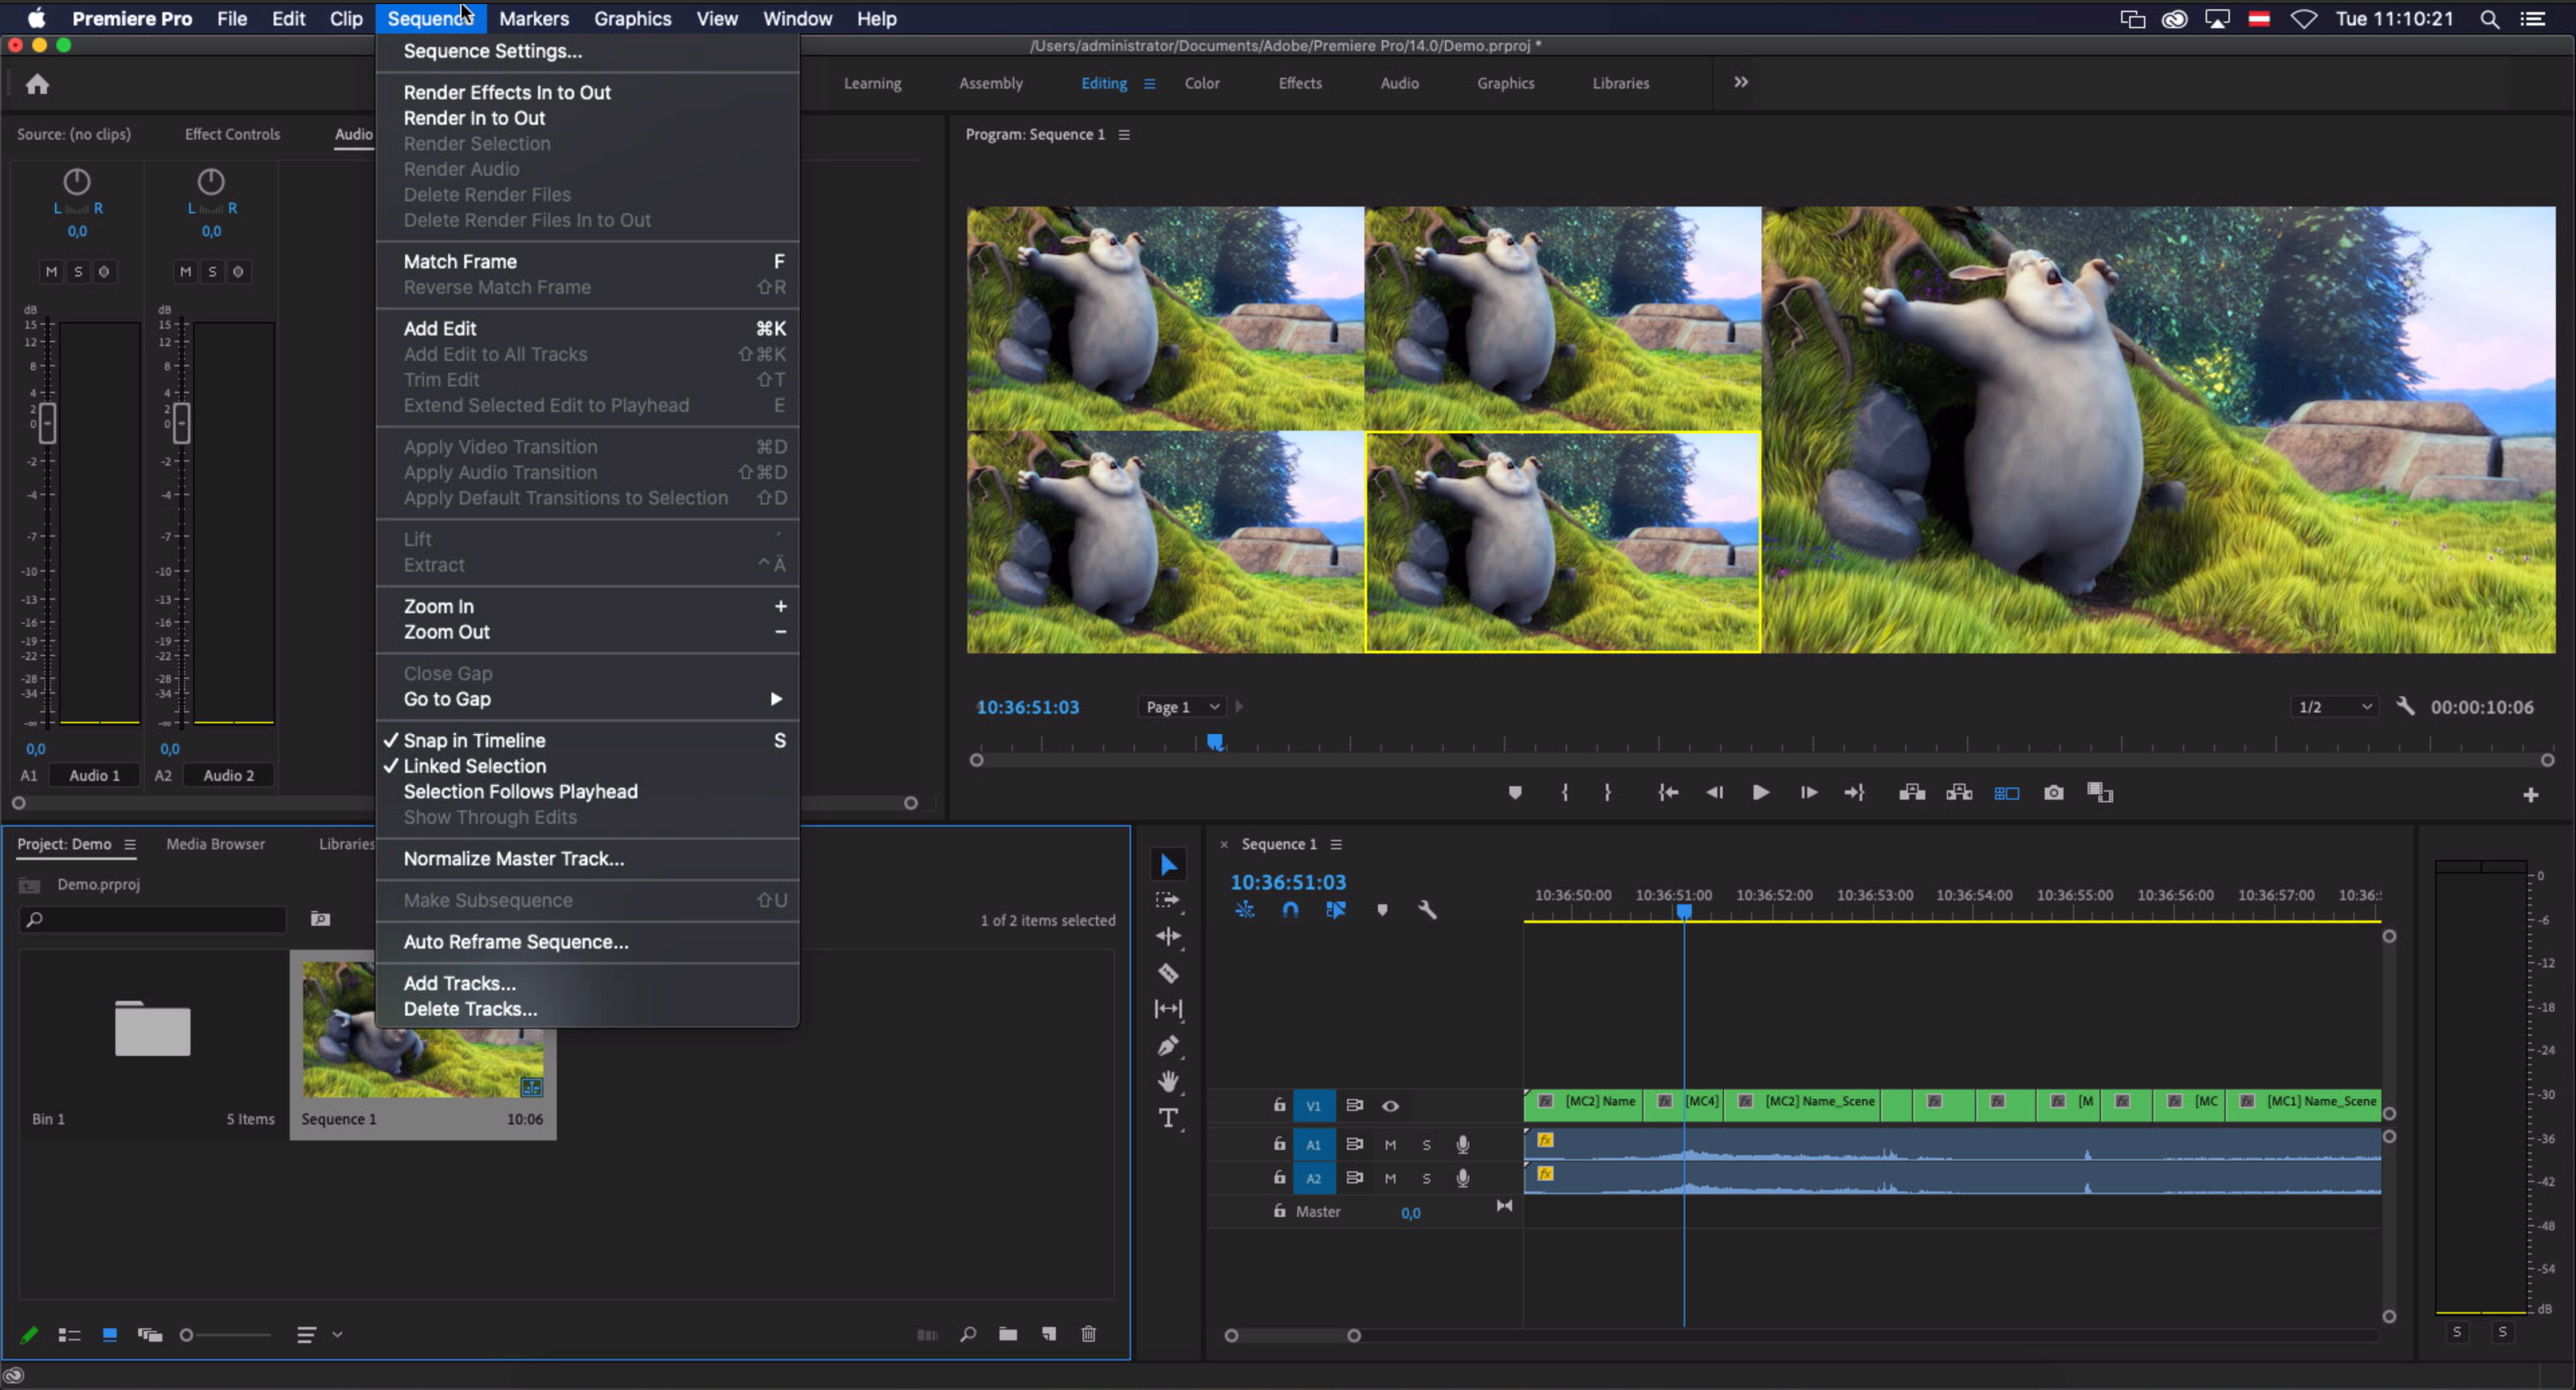This screenshot has width=2576, height=1390.
Task: Click the Home icon
Action: [x=38, y=84]
